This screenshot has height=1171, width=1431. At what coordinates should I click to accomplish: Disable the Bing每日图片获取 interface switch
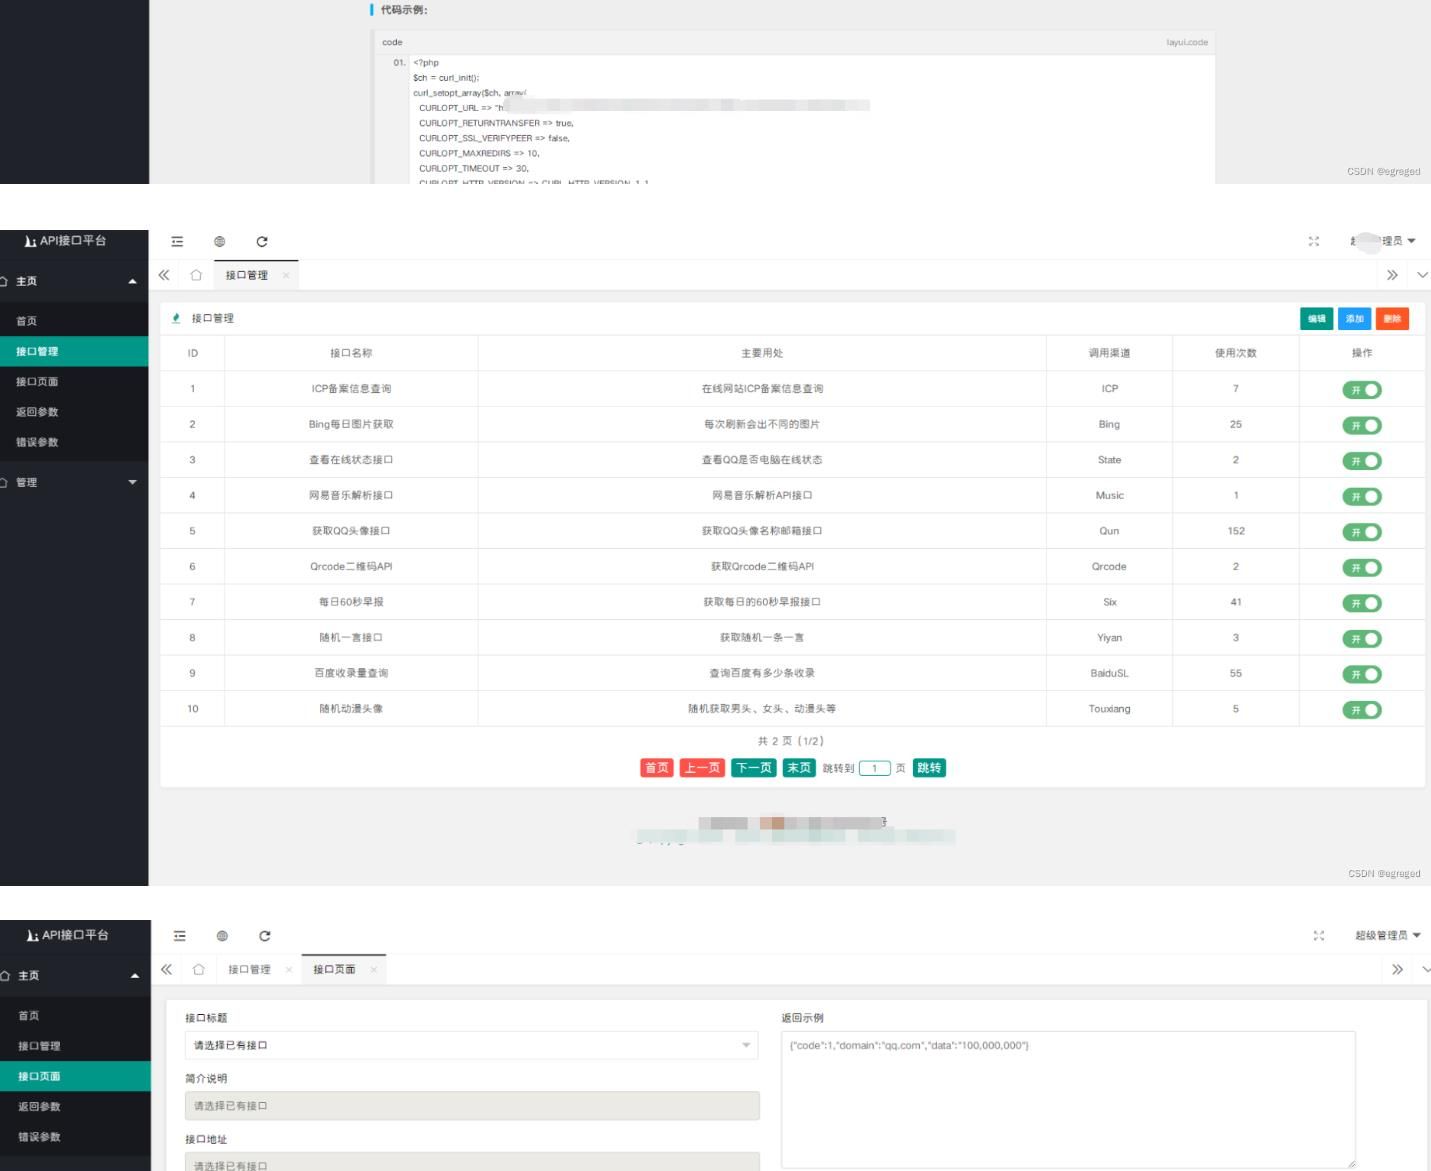tap(1361, 425)
